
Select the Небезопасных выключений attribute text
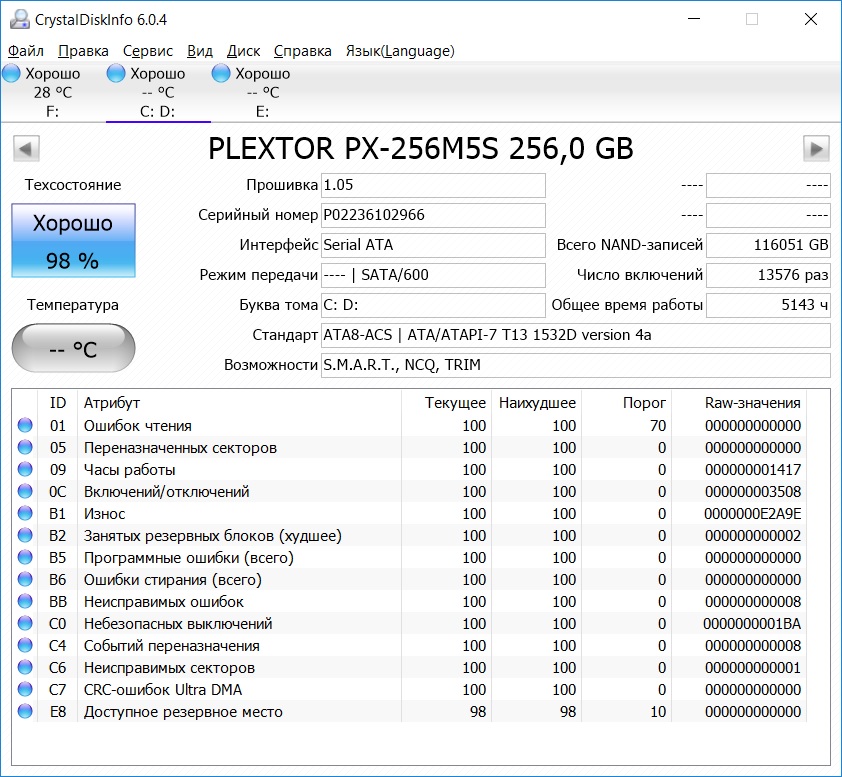[x=178, y=624]
